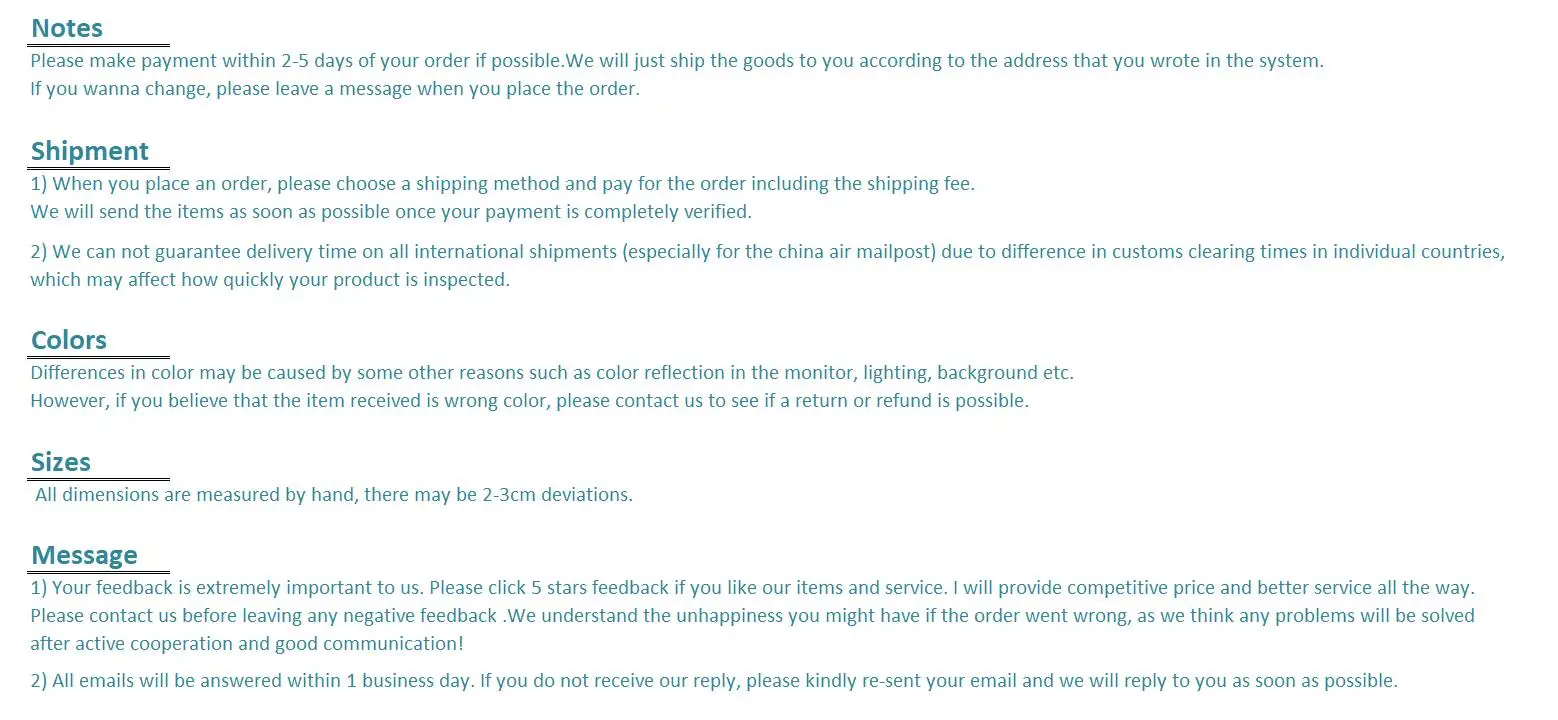The image size is (1558, 720).
Task: Click the line about choosing a shipping method
Action: click(x=502, y=184)
